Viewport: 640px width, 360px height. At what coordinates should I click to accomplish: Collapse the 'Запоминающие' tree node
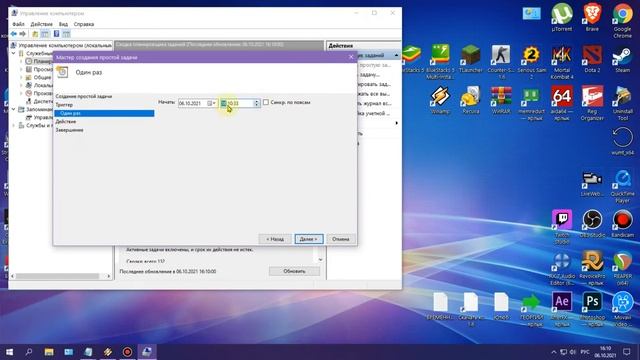pyautogui.click(x=14, y=109)
